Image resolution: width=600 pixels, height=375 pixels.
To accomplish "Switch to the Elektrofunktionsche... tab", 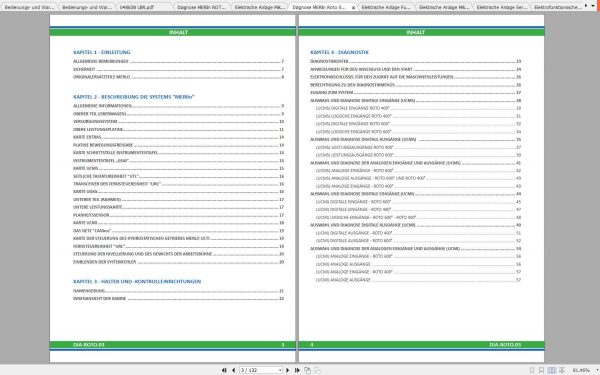I will point(557,7).
